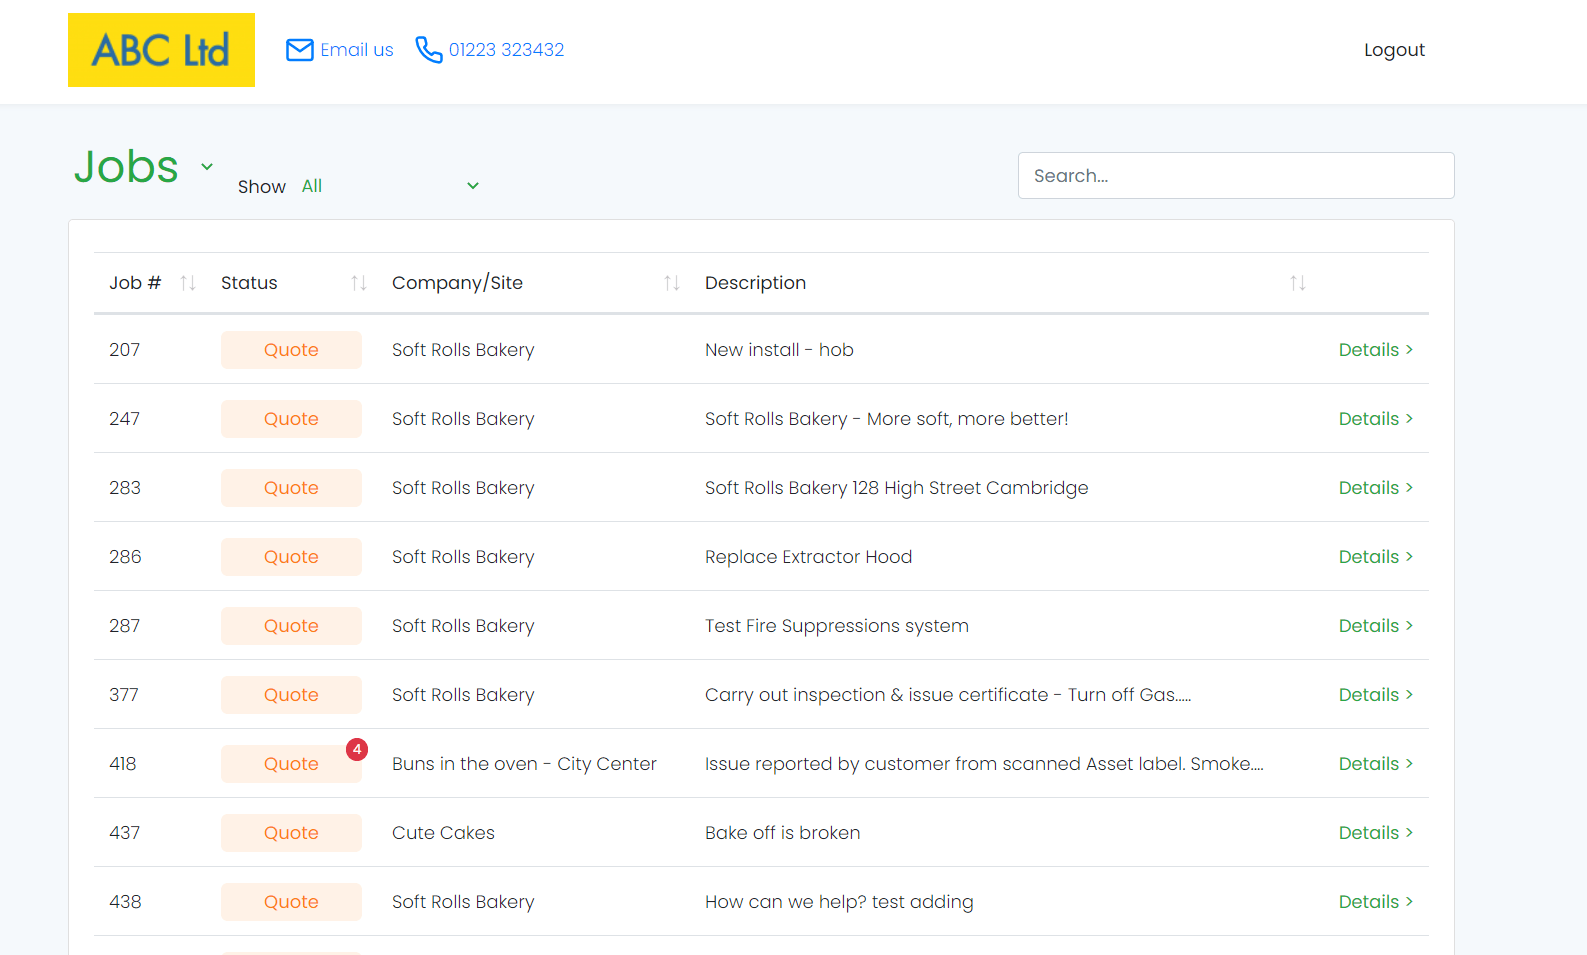This screenshot has width=1587, height=955.
Task: Open Details for job 207
Action: tap(1376, 350)
